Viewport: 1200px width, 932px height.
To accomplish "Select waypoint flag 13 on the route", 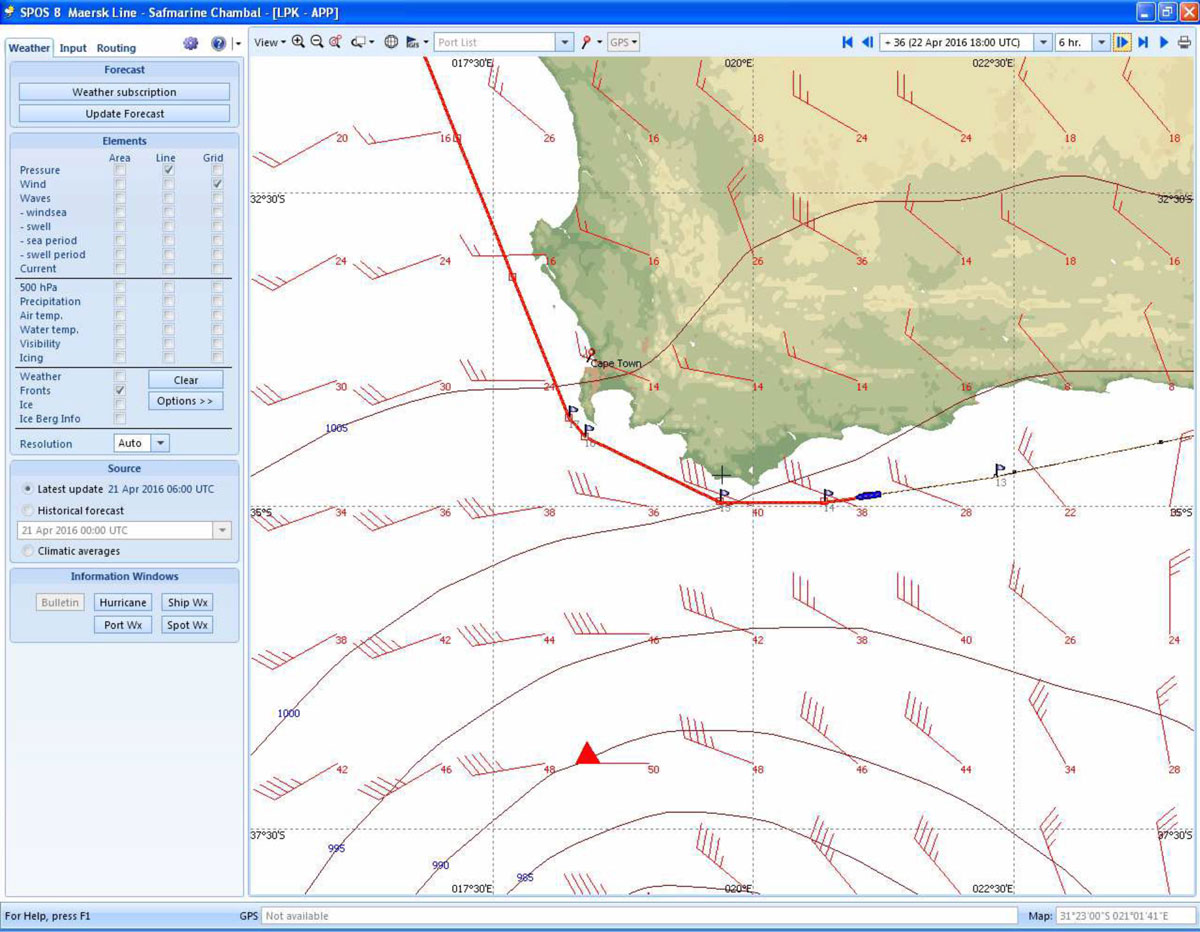I will (x=999, y=470).
